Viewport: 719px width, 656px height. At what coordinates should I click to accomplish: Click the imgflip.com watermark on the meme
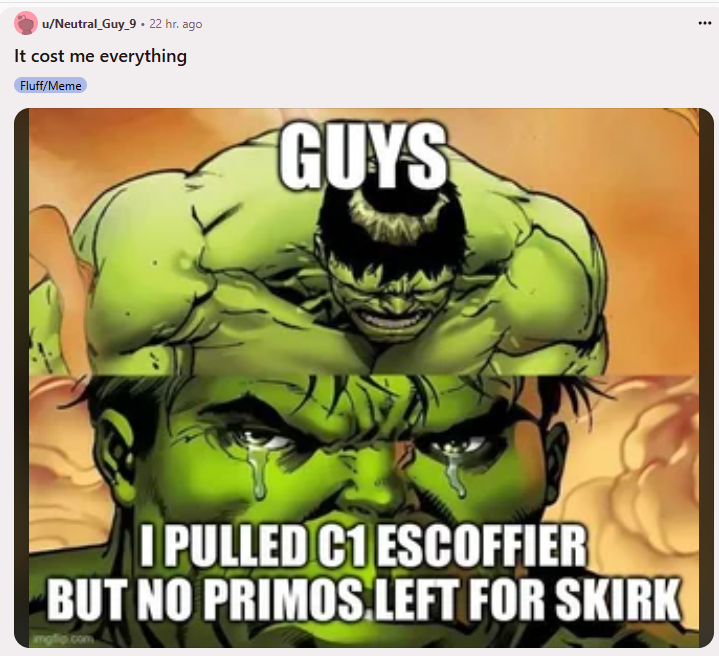64,639
